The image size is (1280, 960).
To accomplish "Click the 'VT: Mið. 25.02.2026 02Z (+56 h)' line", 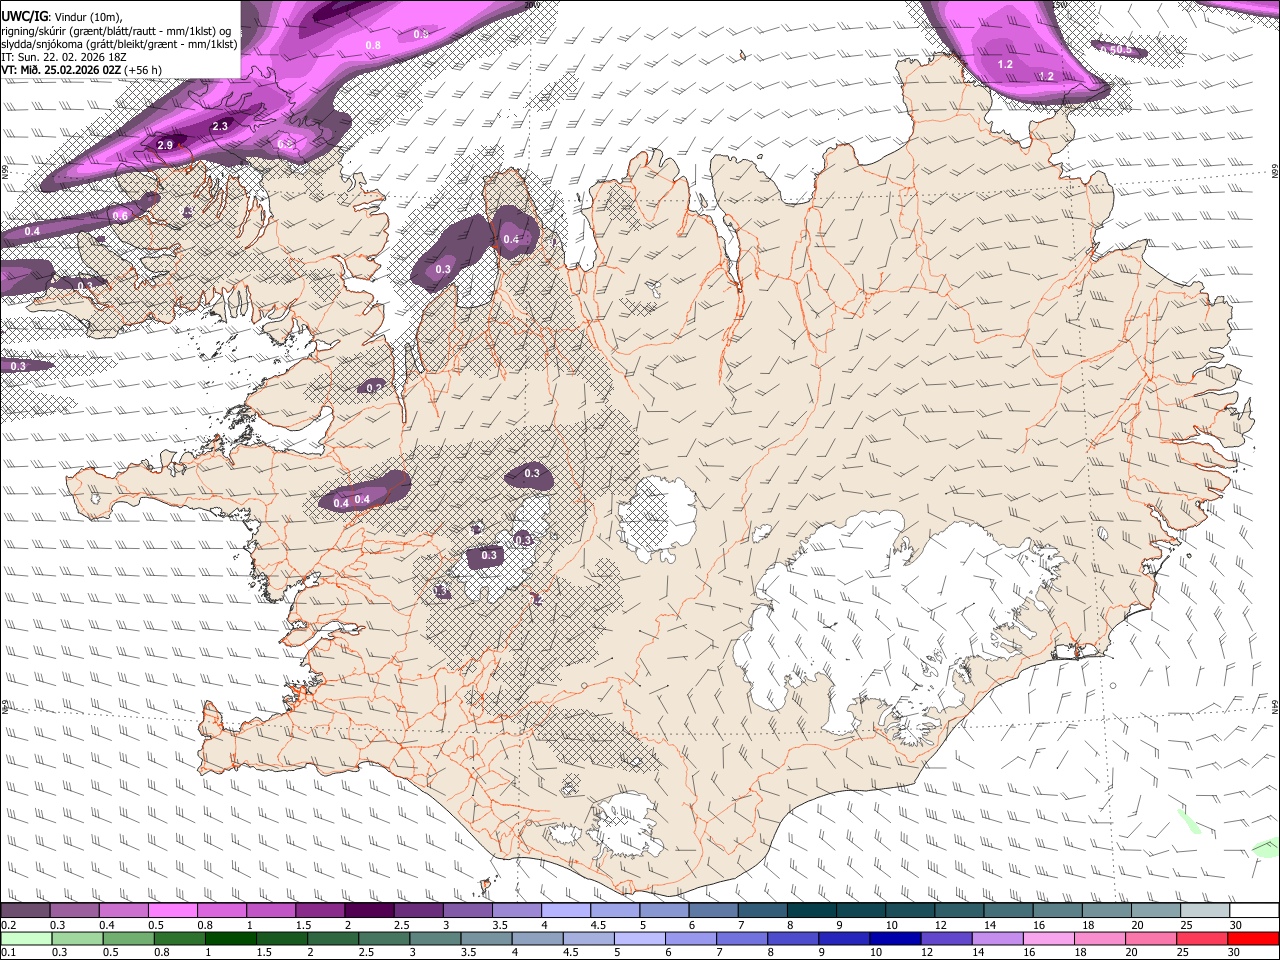I will click(x=83, y=71).
